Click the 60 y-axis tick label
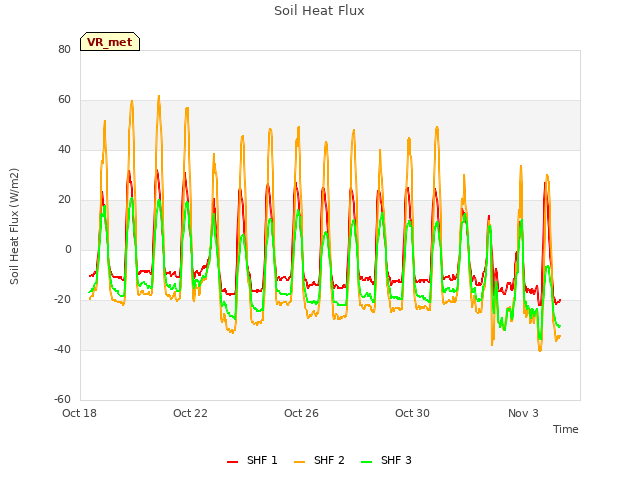640x480 pixels. (64, 100)
